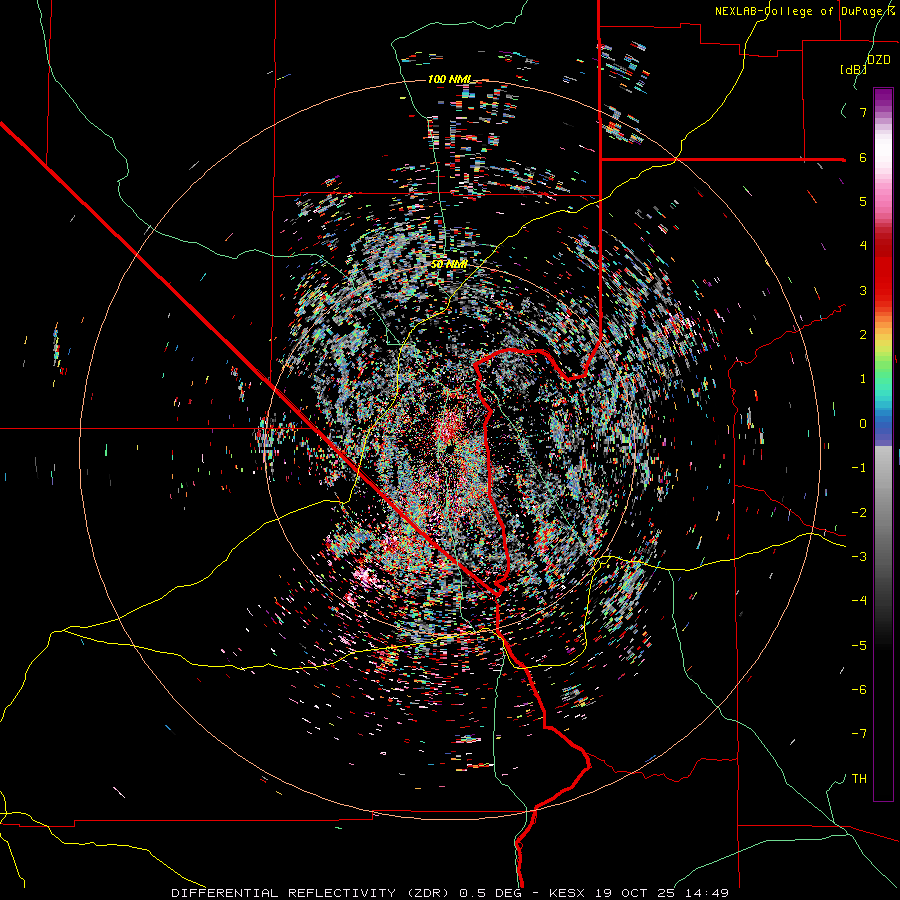The image size is (900, 900).
Task: Select the 1 tick label on the scale
Action: [x=863, y=379]
